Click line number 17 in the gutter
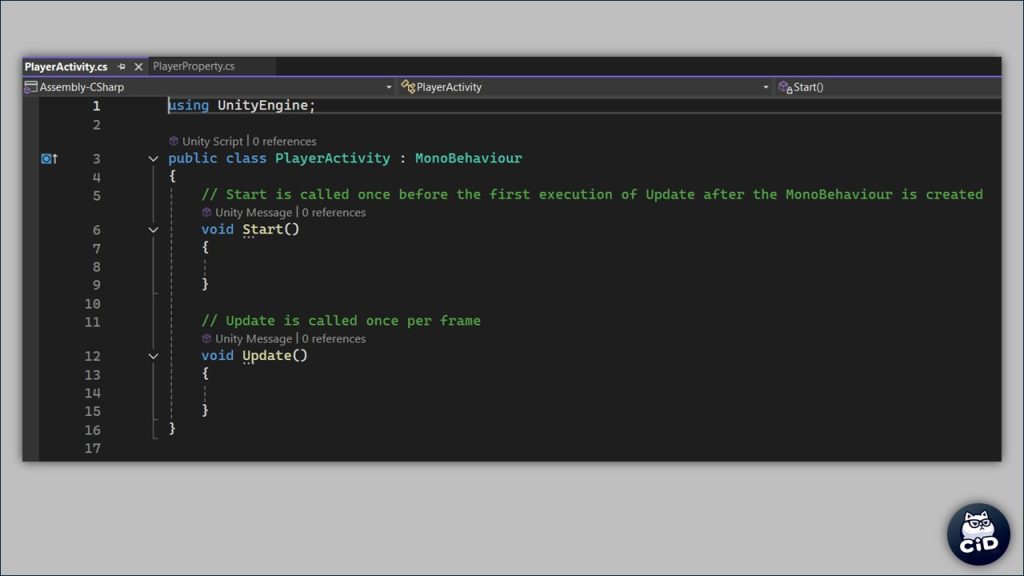Viewport: 1024px width, 576px height. (92, 449)
